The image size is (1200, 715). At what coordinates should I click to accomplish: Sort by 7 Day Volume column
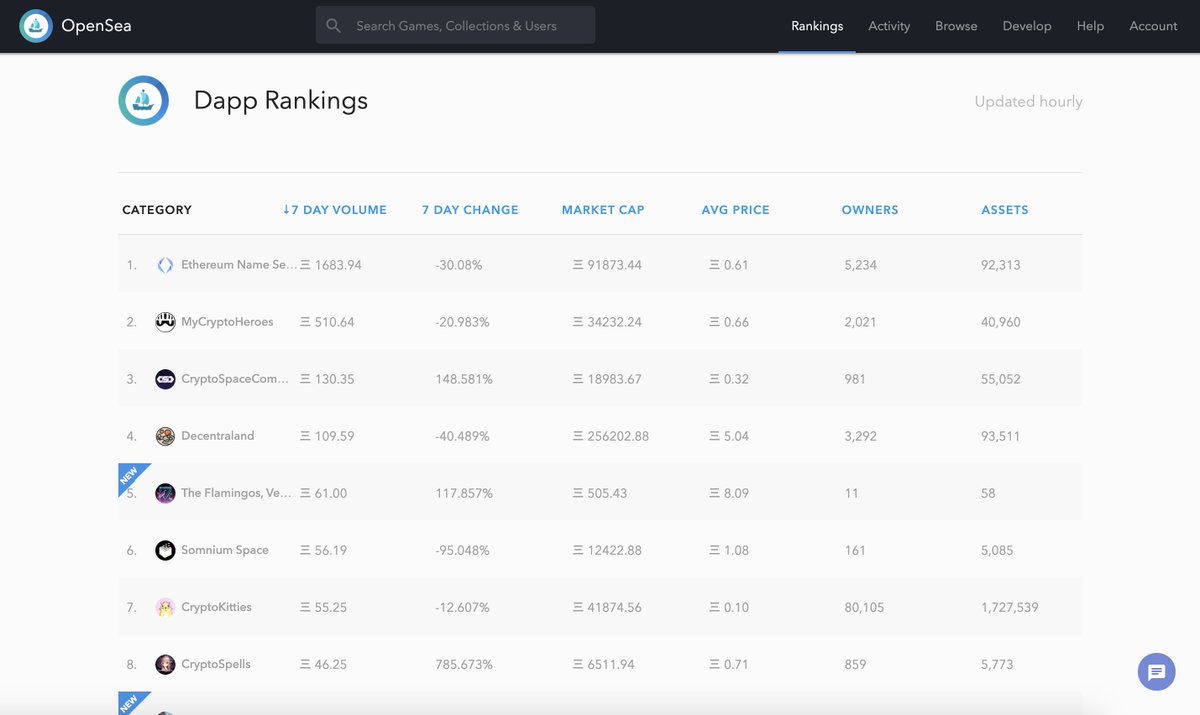coord(334,210)
